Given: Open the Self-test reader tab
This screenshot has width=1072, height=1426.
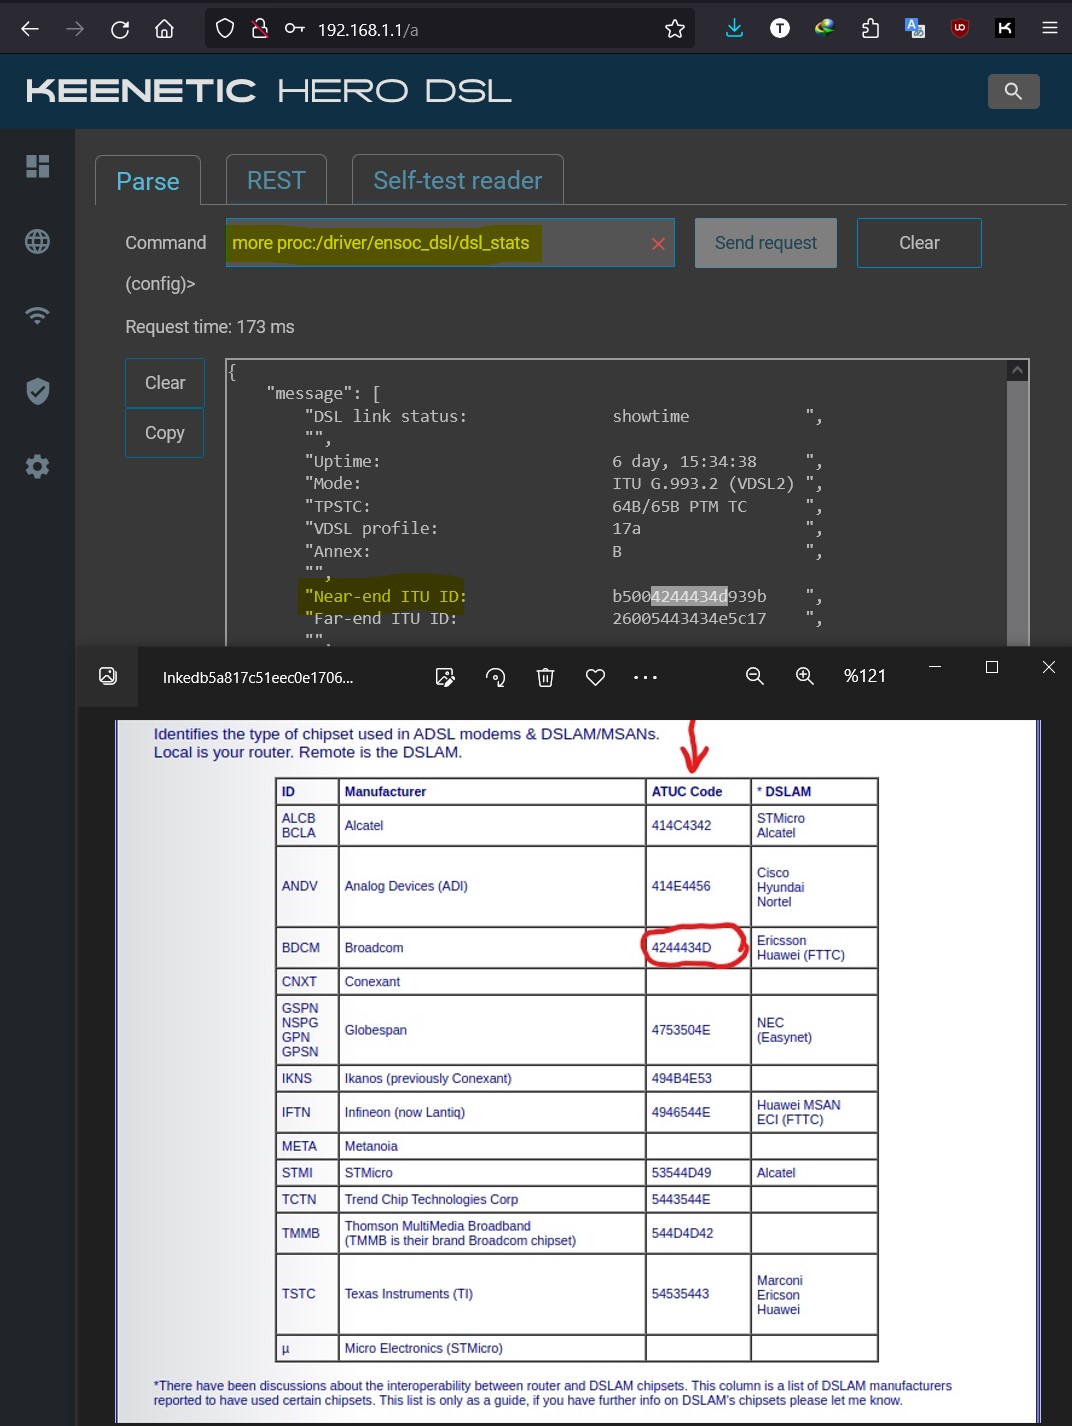Looking at the screenshot, I should coord(458,180).
